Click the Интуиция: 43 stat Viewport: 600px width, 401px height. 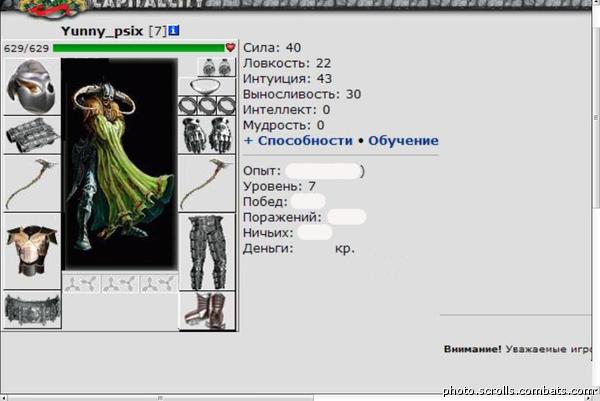point(287,78)
